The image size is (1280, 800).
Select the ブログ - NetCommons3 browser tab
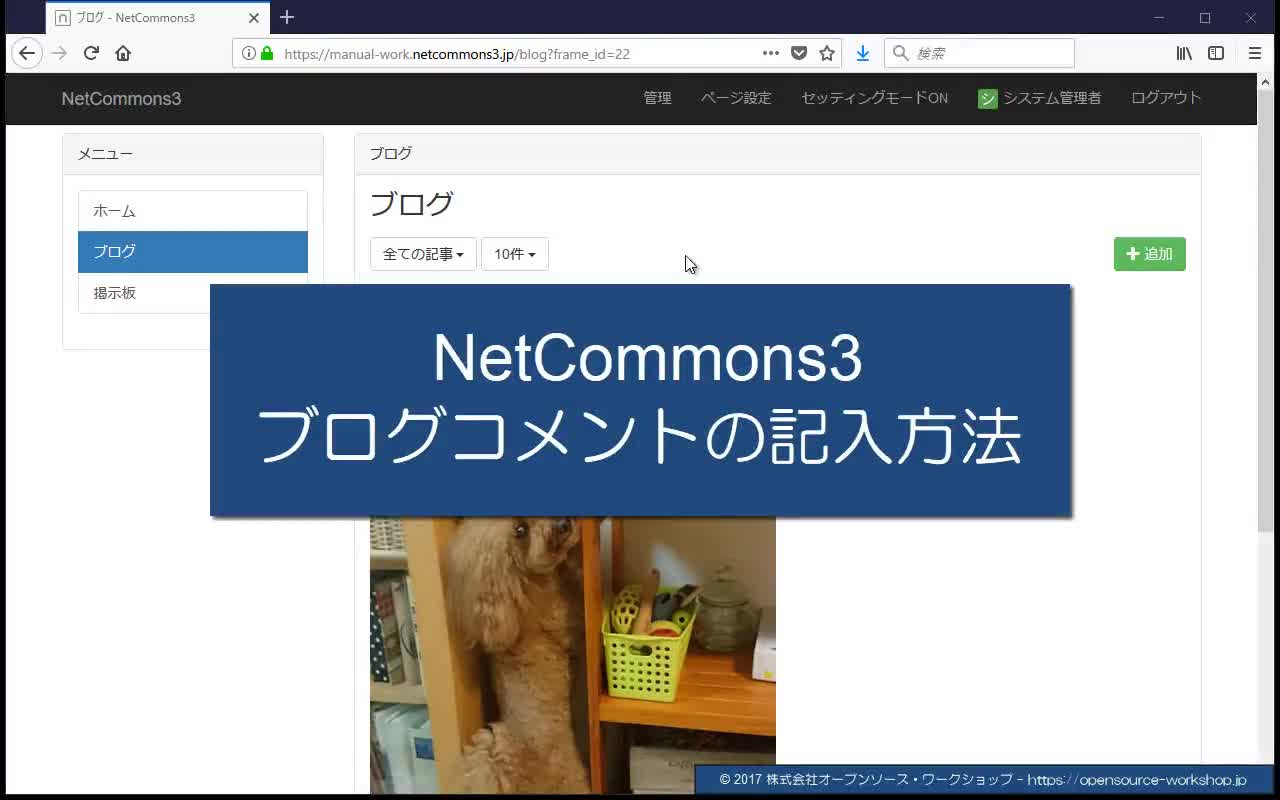point(157,18)
